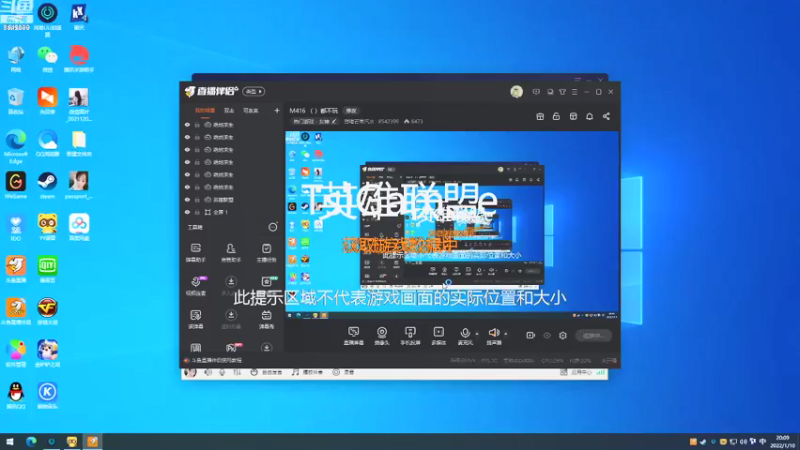The image size is (800, 450).
Task: Click the notification bell icon
Action: pyautogui.click(x=589, y=116)
